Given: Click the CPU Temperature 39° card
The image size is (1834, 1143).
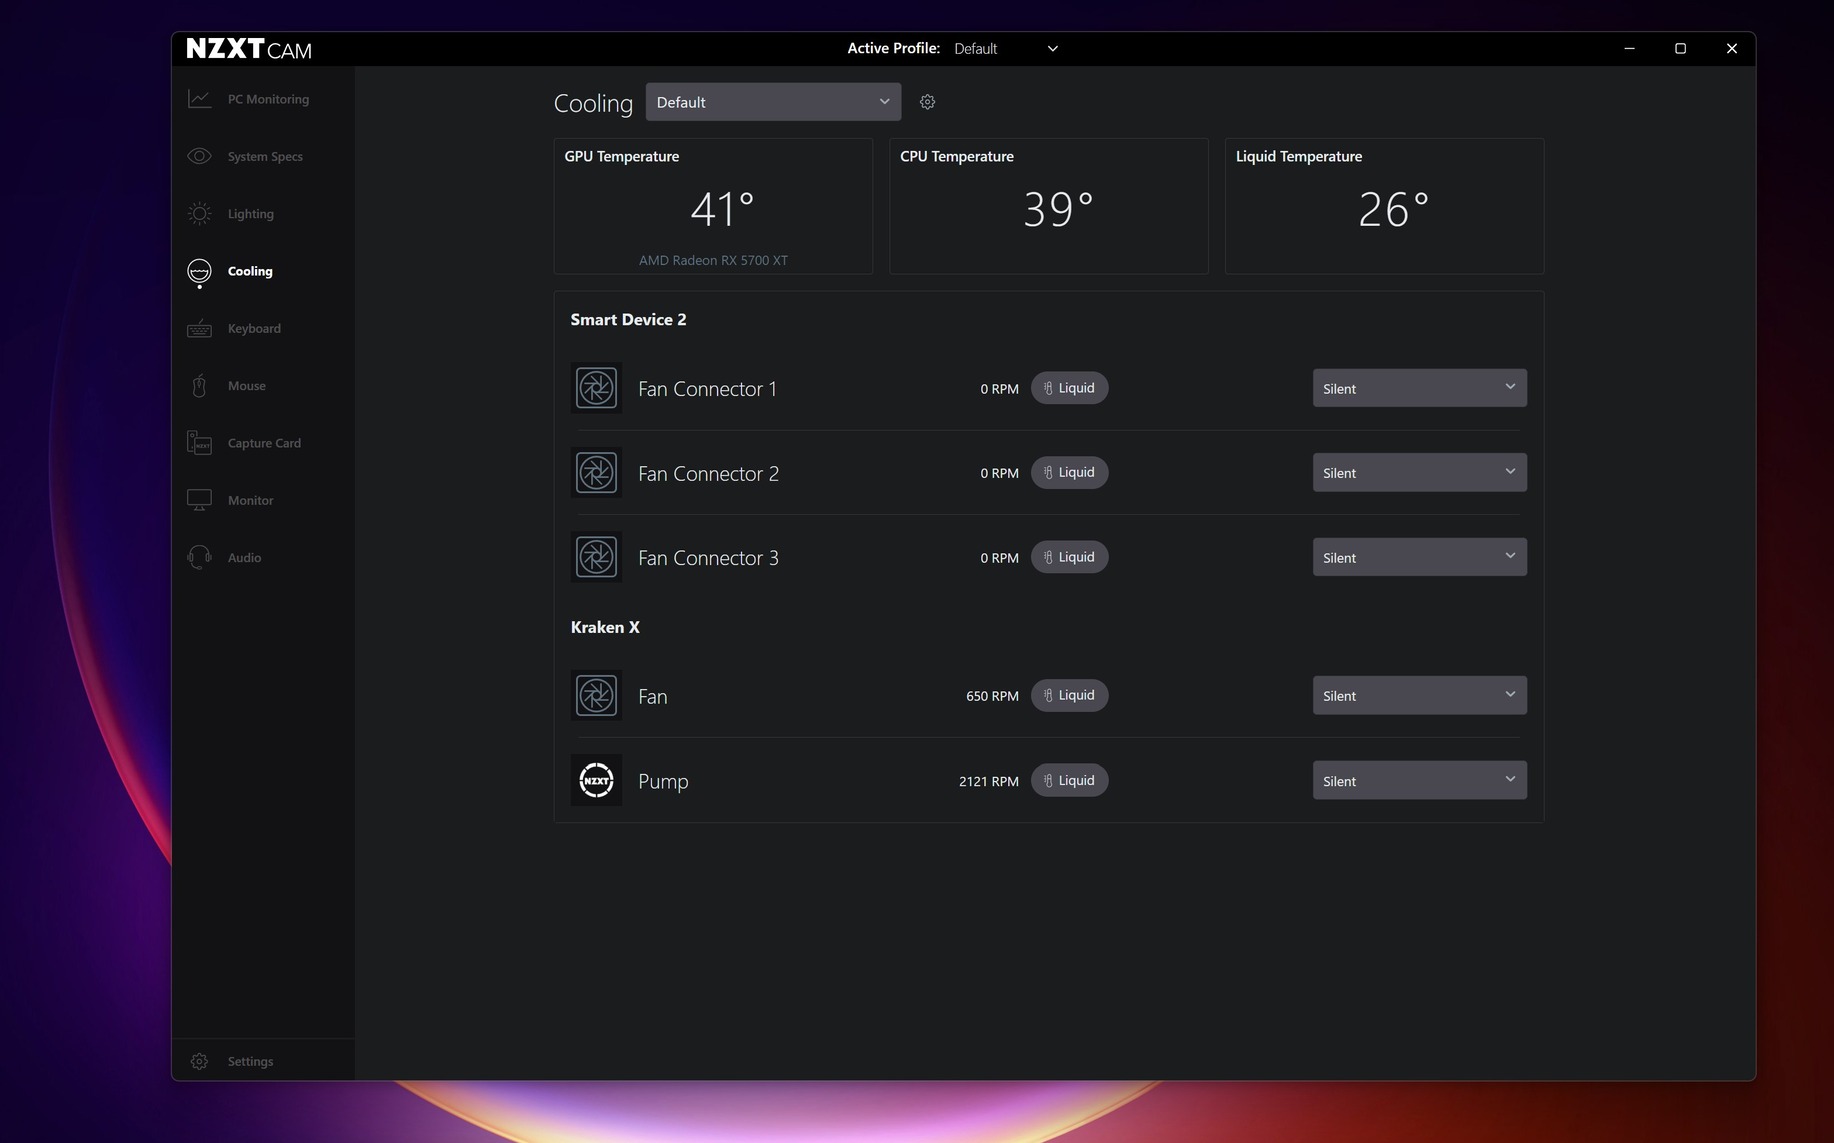Looking at the screenshot, I should point(1049,206).
